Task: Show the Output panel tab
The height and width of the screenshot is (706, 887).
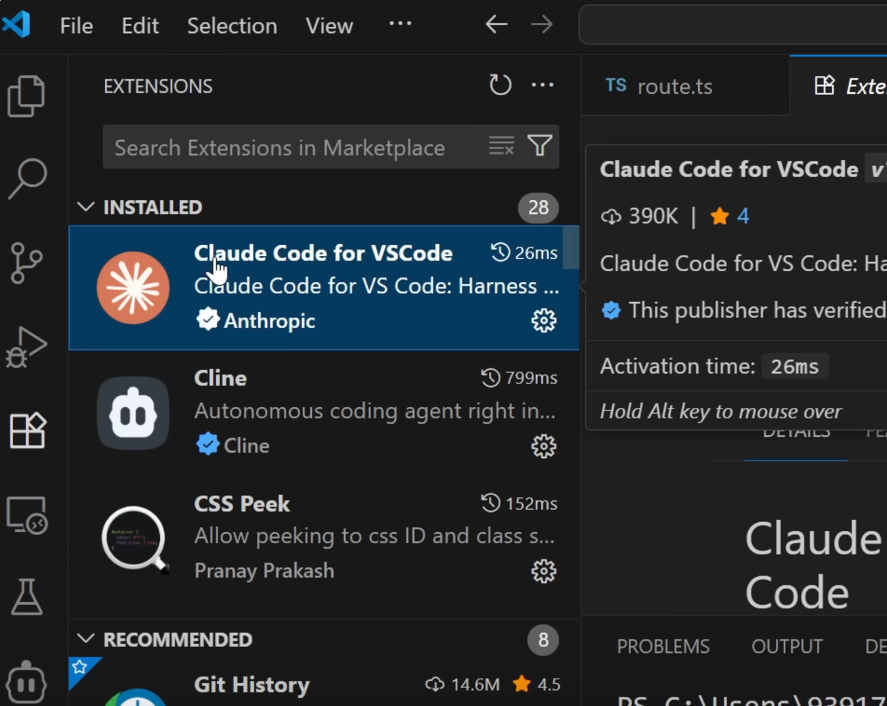Action: click(787, 647)
